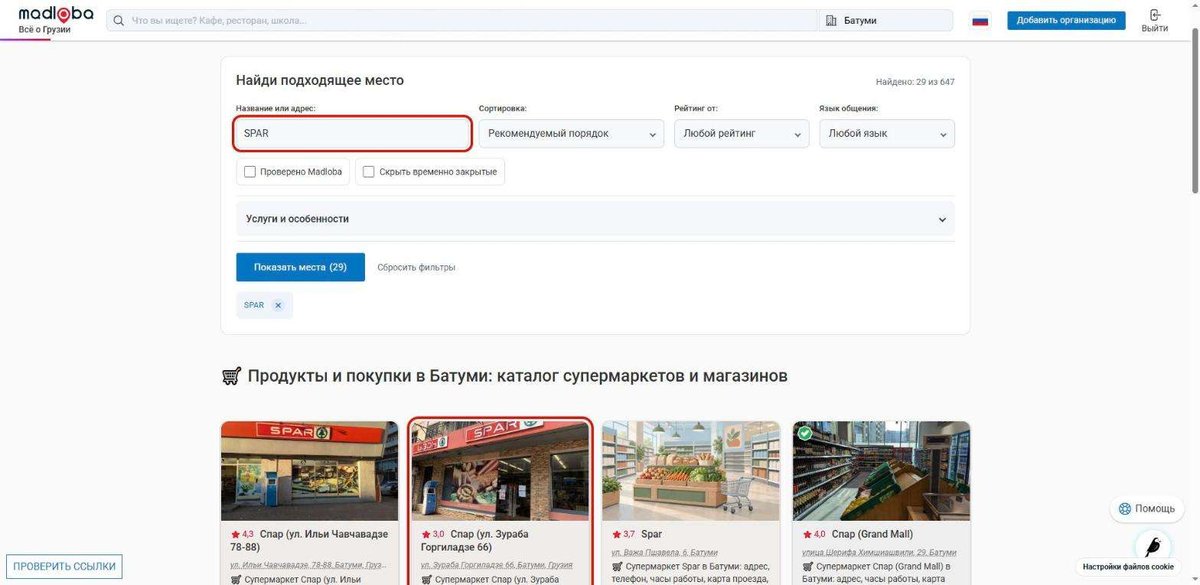This screenshot has height=585, width=1200.
Task: Click the Помощь help icon button
Action: tap(1146, 508)
